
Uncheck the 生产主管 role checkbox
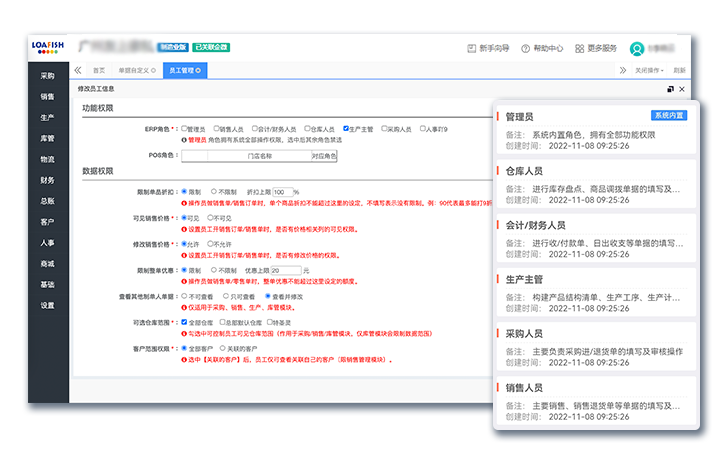point(346,129)
